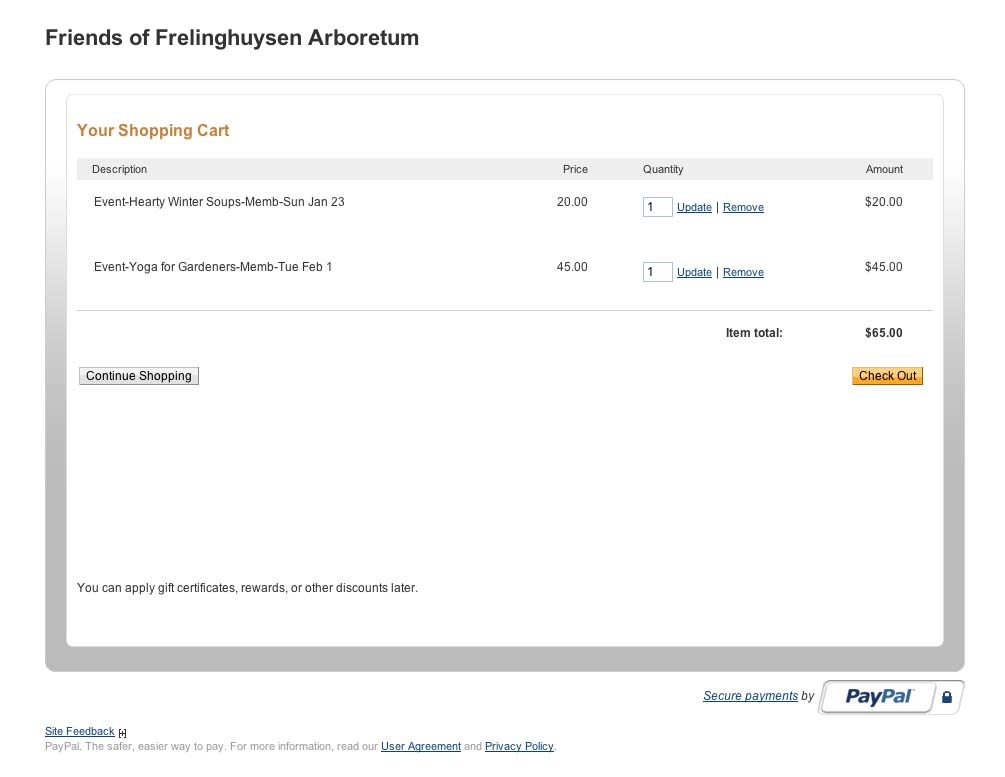Viewport: 1005px width, 777px height.
Task: Click Continue Shopping button
Action: 138,376
